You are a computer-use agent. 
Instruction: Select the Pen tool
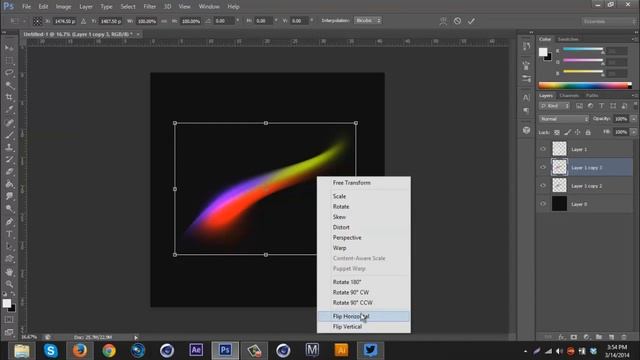coord(9,222)
